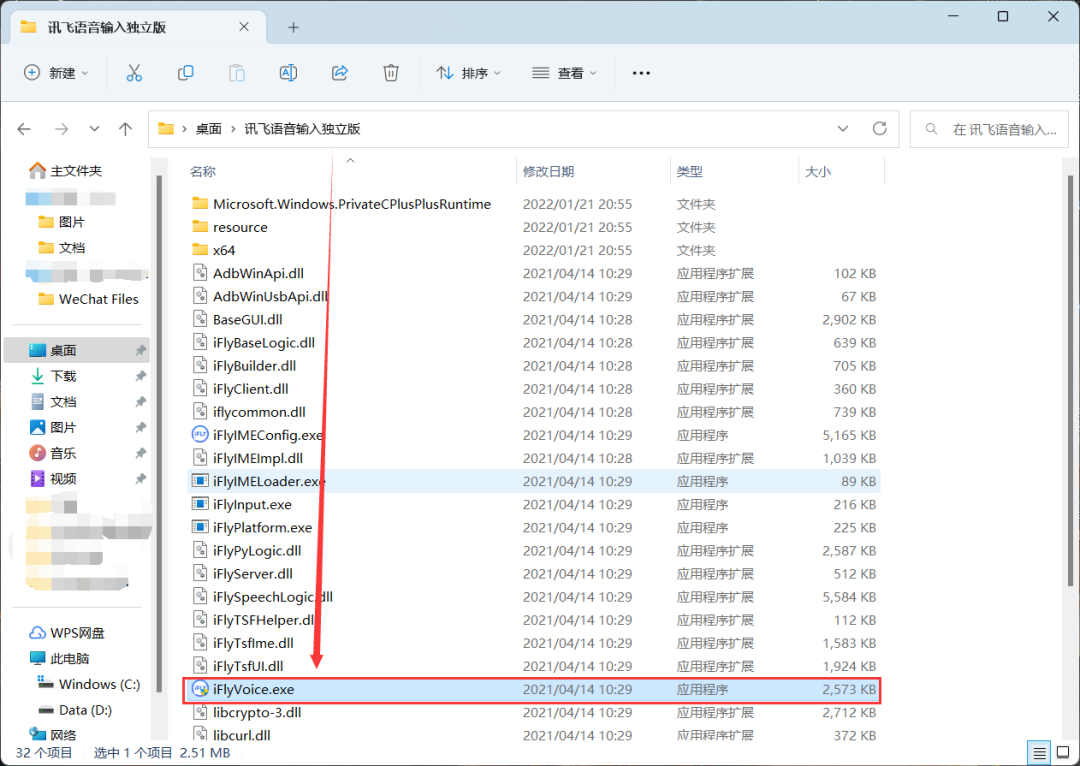Switch to details view in status bar
The width and height of the screenshot is (1080, 766).
pyautogui.click(x=1039, y=752)
